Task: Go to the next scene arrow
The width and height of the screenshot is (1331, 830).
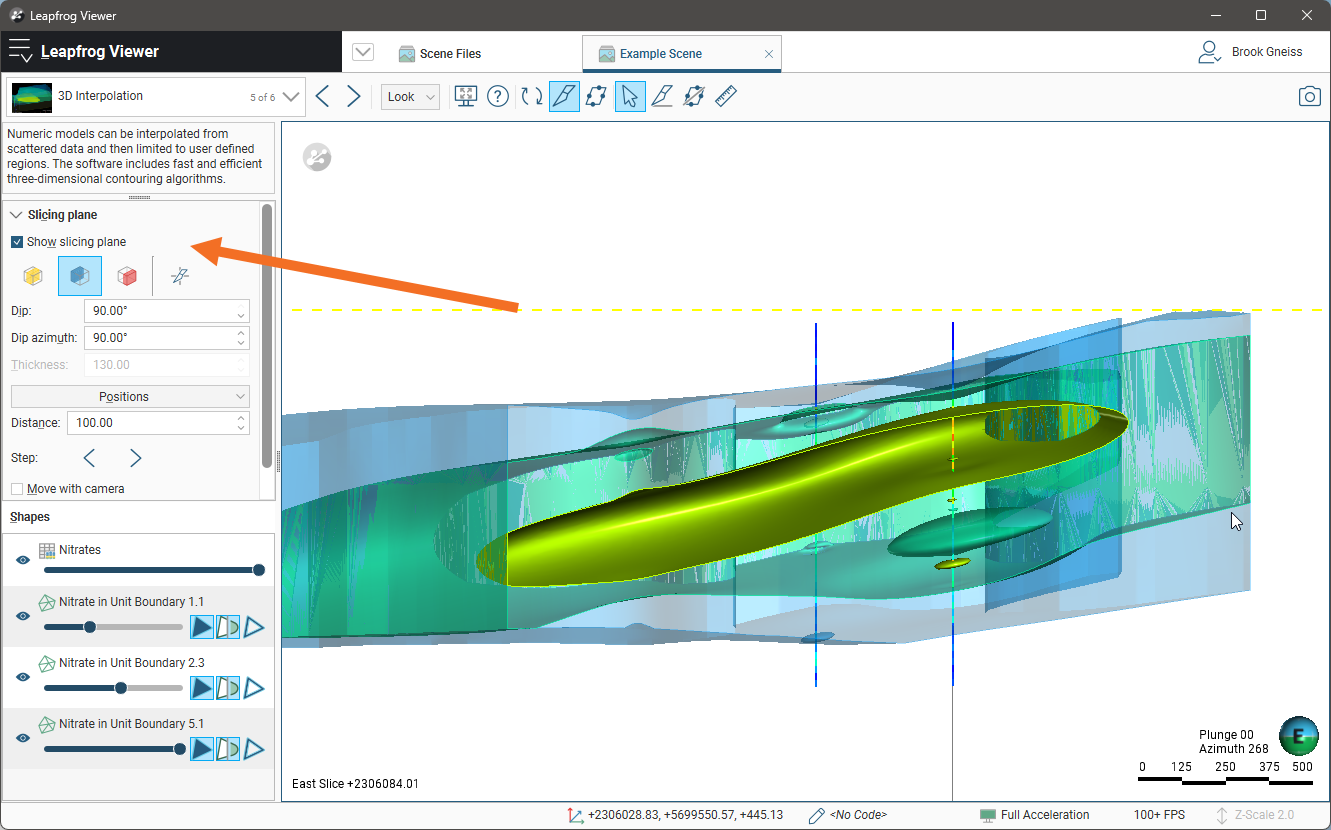Action: click(354, 96)
